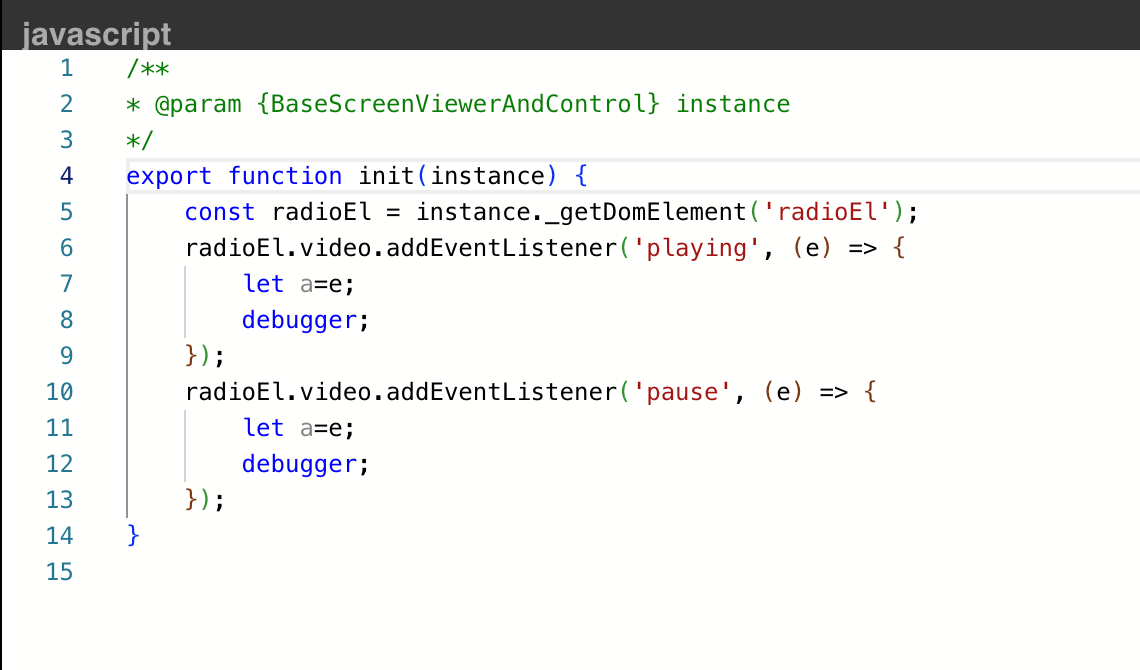Click line number 13 in the gutter
This screenshot has height=670, width=1140.
pyautogui.click(x=60, y=499)
